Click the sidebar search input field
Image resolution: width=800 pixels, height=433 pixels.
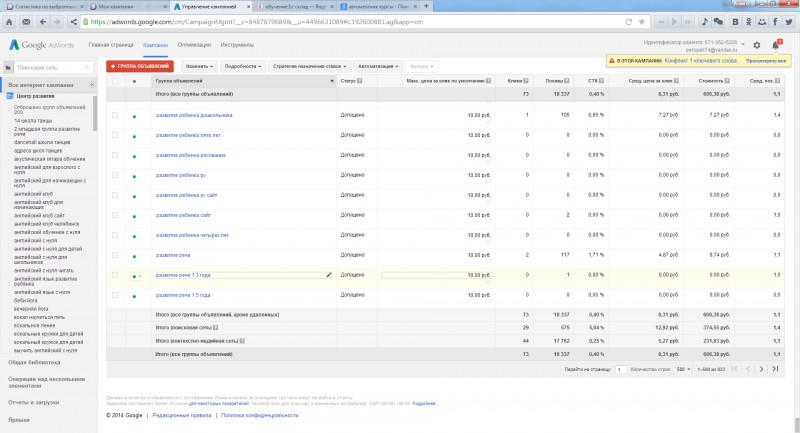[x=53, y=67]
